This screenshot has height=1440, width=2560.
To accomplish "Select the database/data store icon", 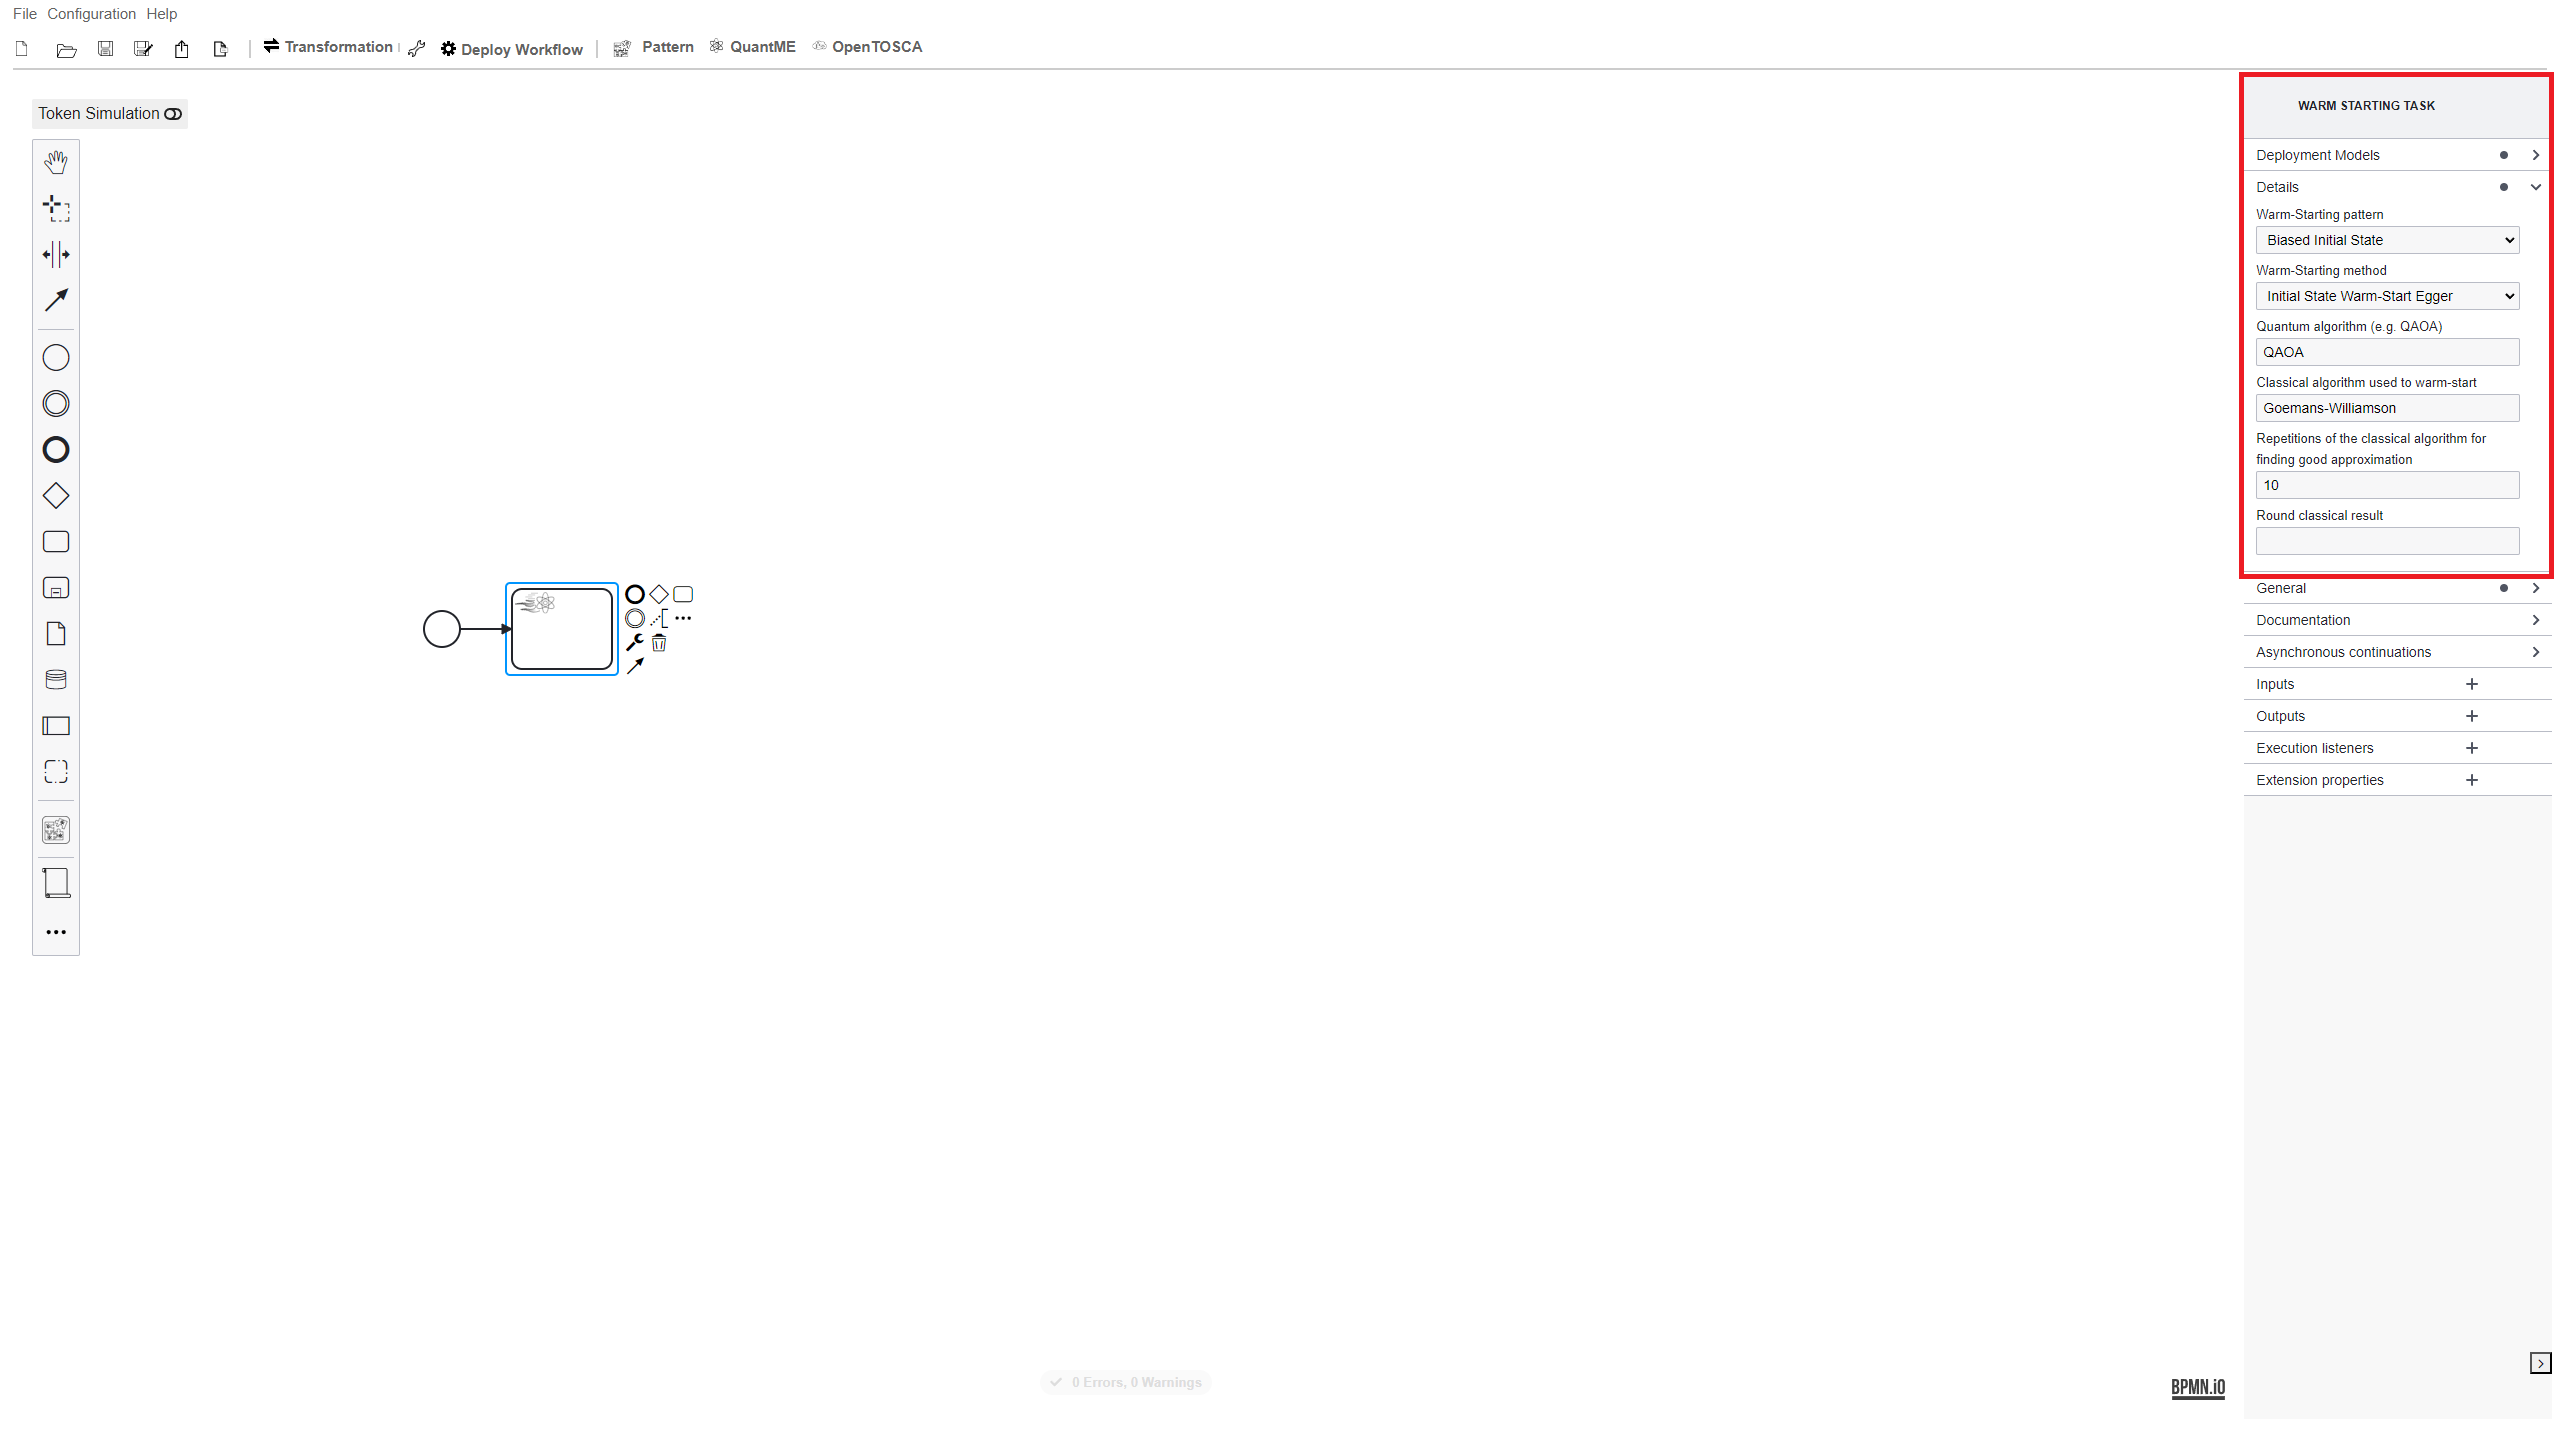I will pos(56,679).
